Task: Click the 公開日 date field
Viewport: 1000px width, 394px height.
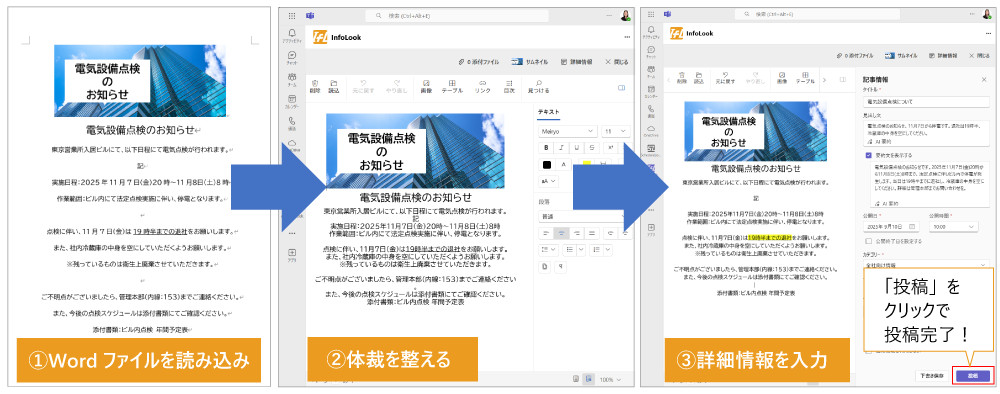Action: click(x=891, y=226)
